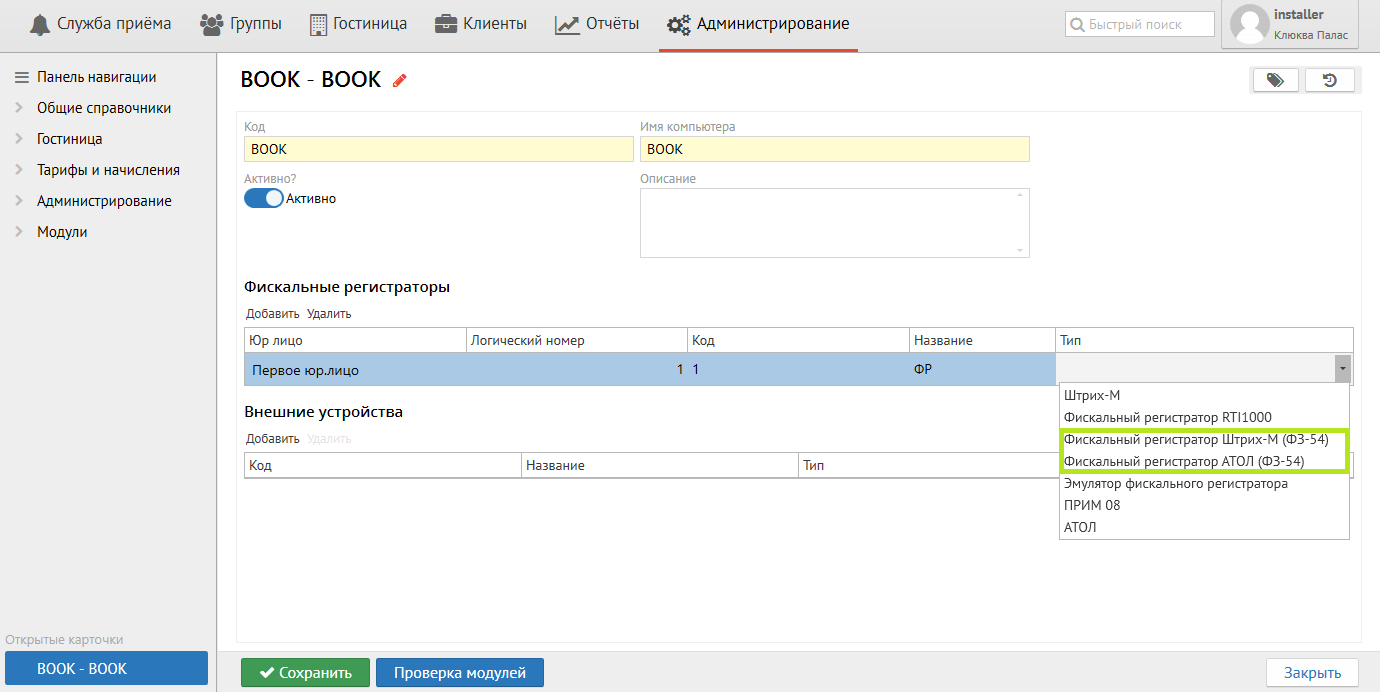Click the gears icon for Администрирование
The width and height of the screenshot is (1380, 692).
coord(679,24)
